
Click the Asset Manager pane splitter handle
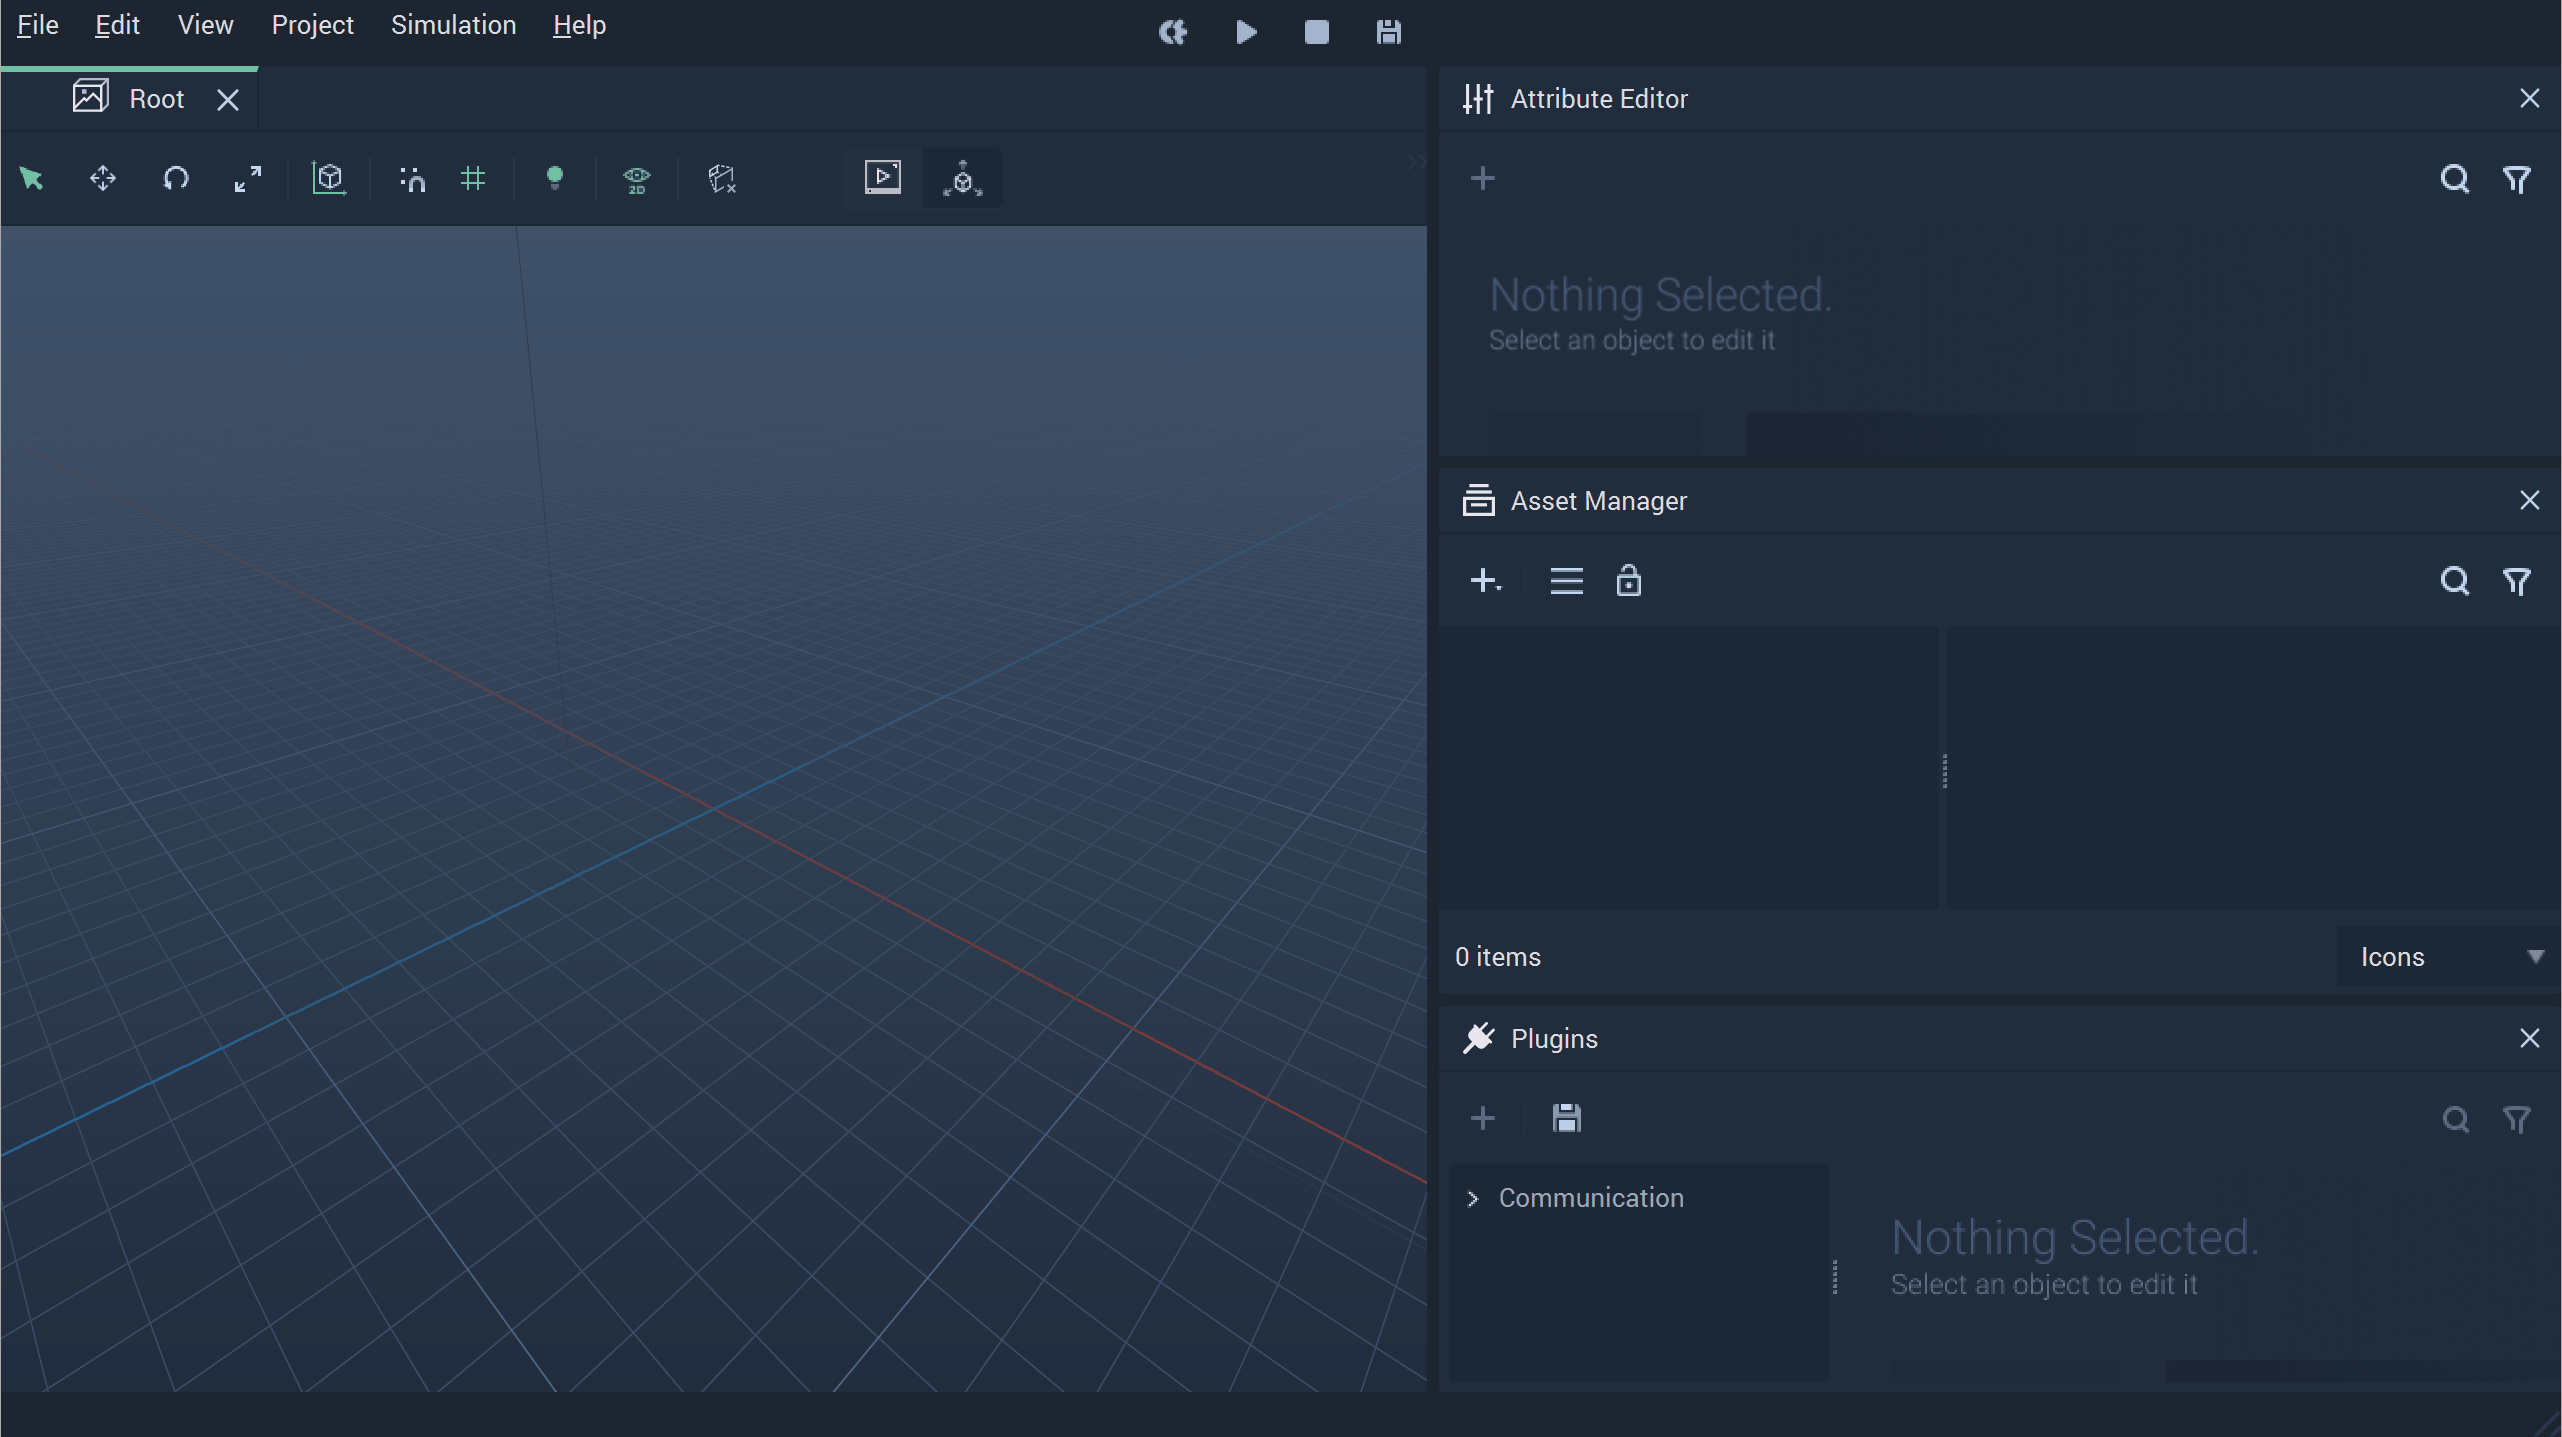pos(1944,770)
